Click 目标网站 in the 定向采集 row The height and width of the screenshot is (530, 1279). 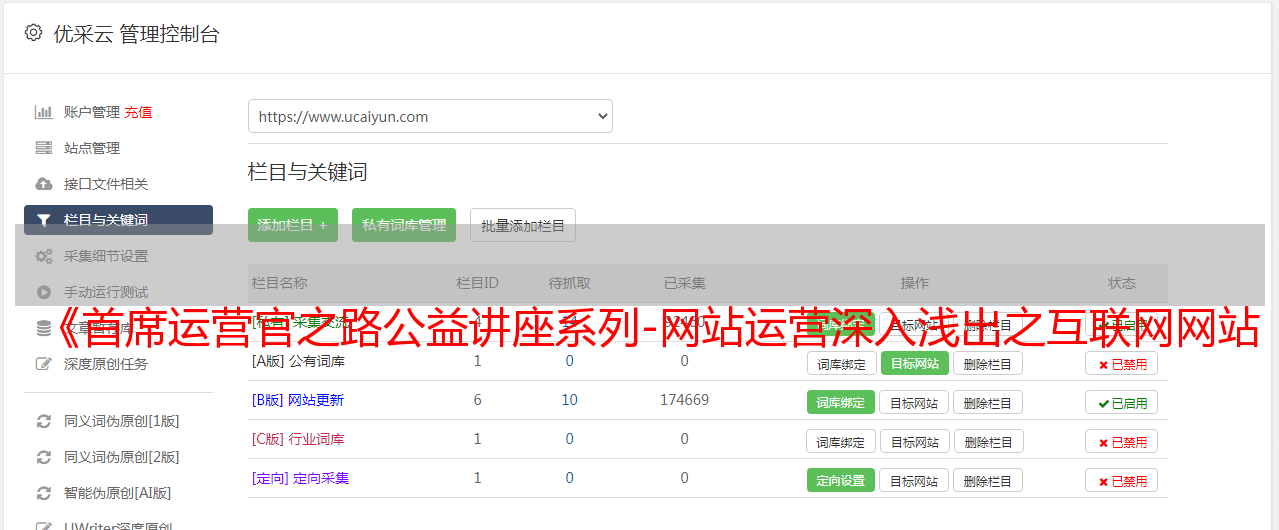pos(915,480)
